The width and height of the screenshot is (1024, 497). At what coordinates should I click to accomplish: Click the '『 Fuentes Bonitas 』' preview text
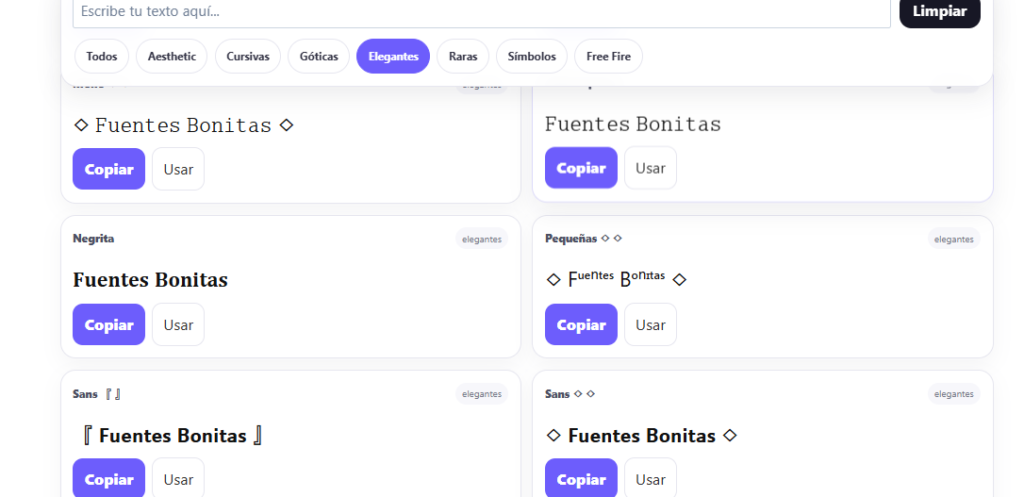172,436
